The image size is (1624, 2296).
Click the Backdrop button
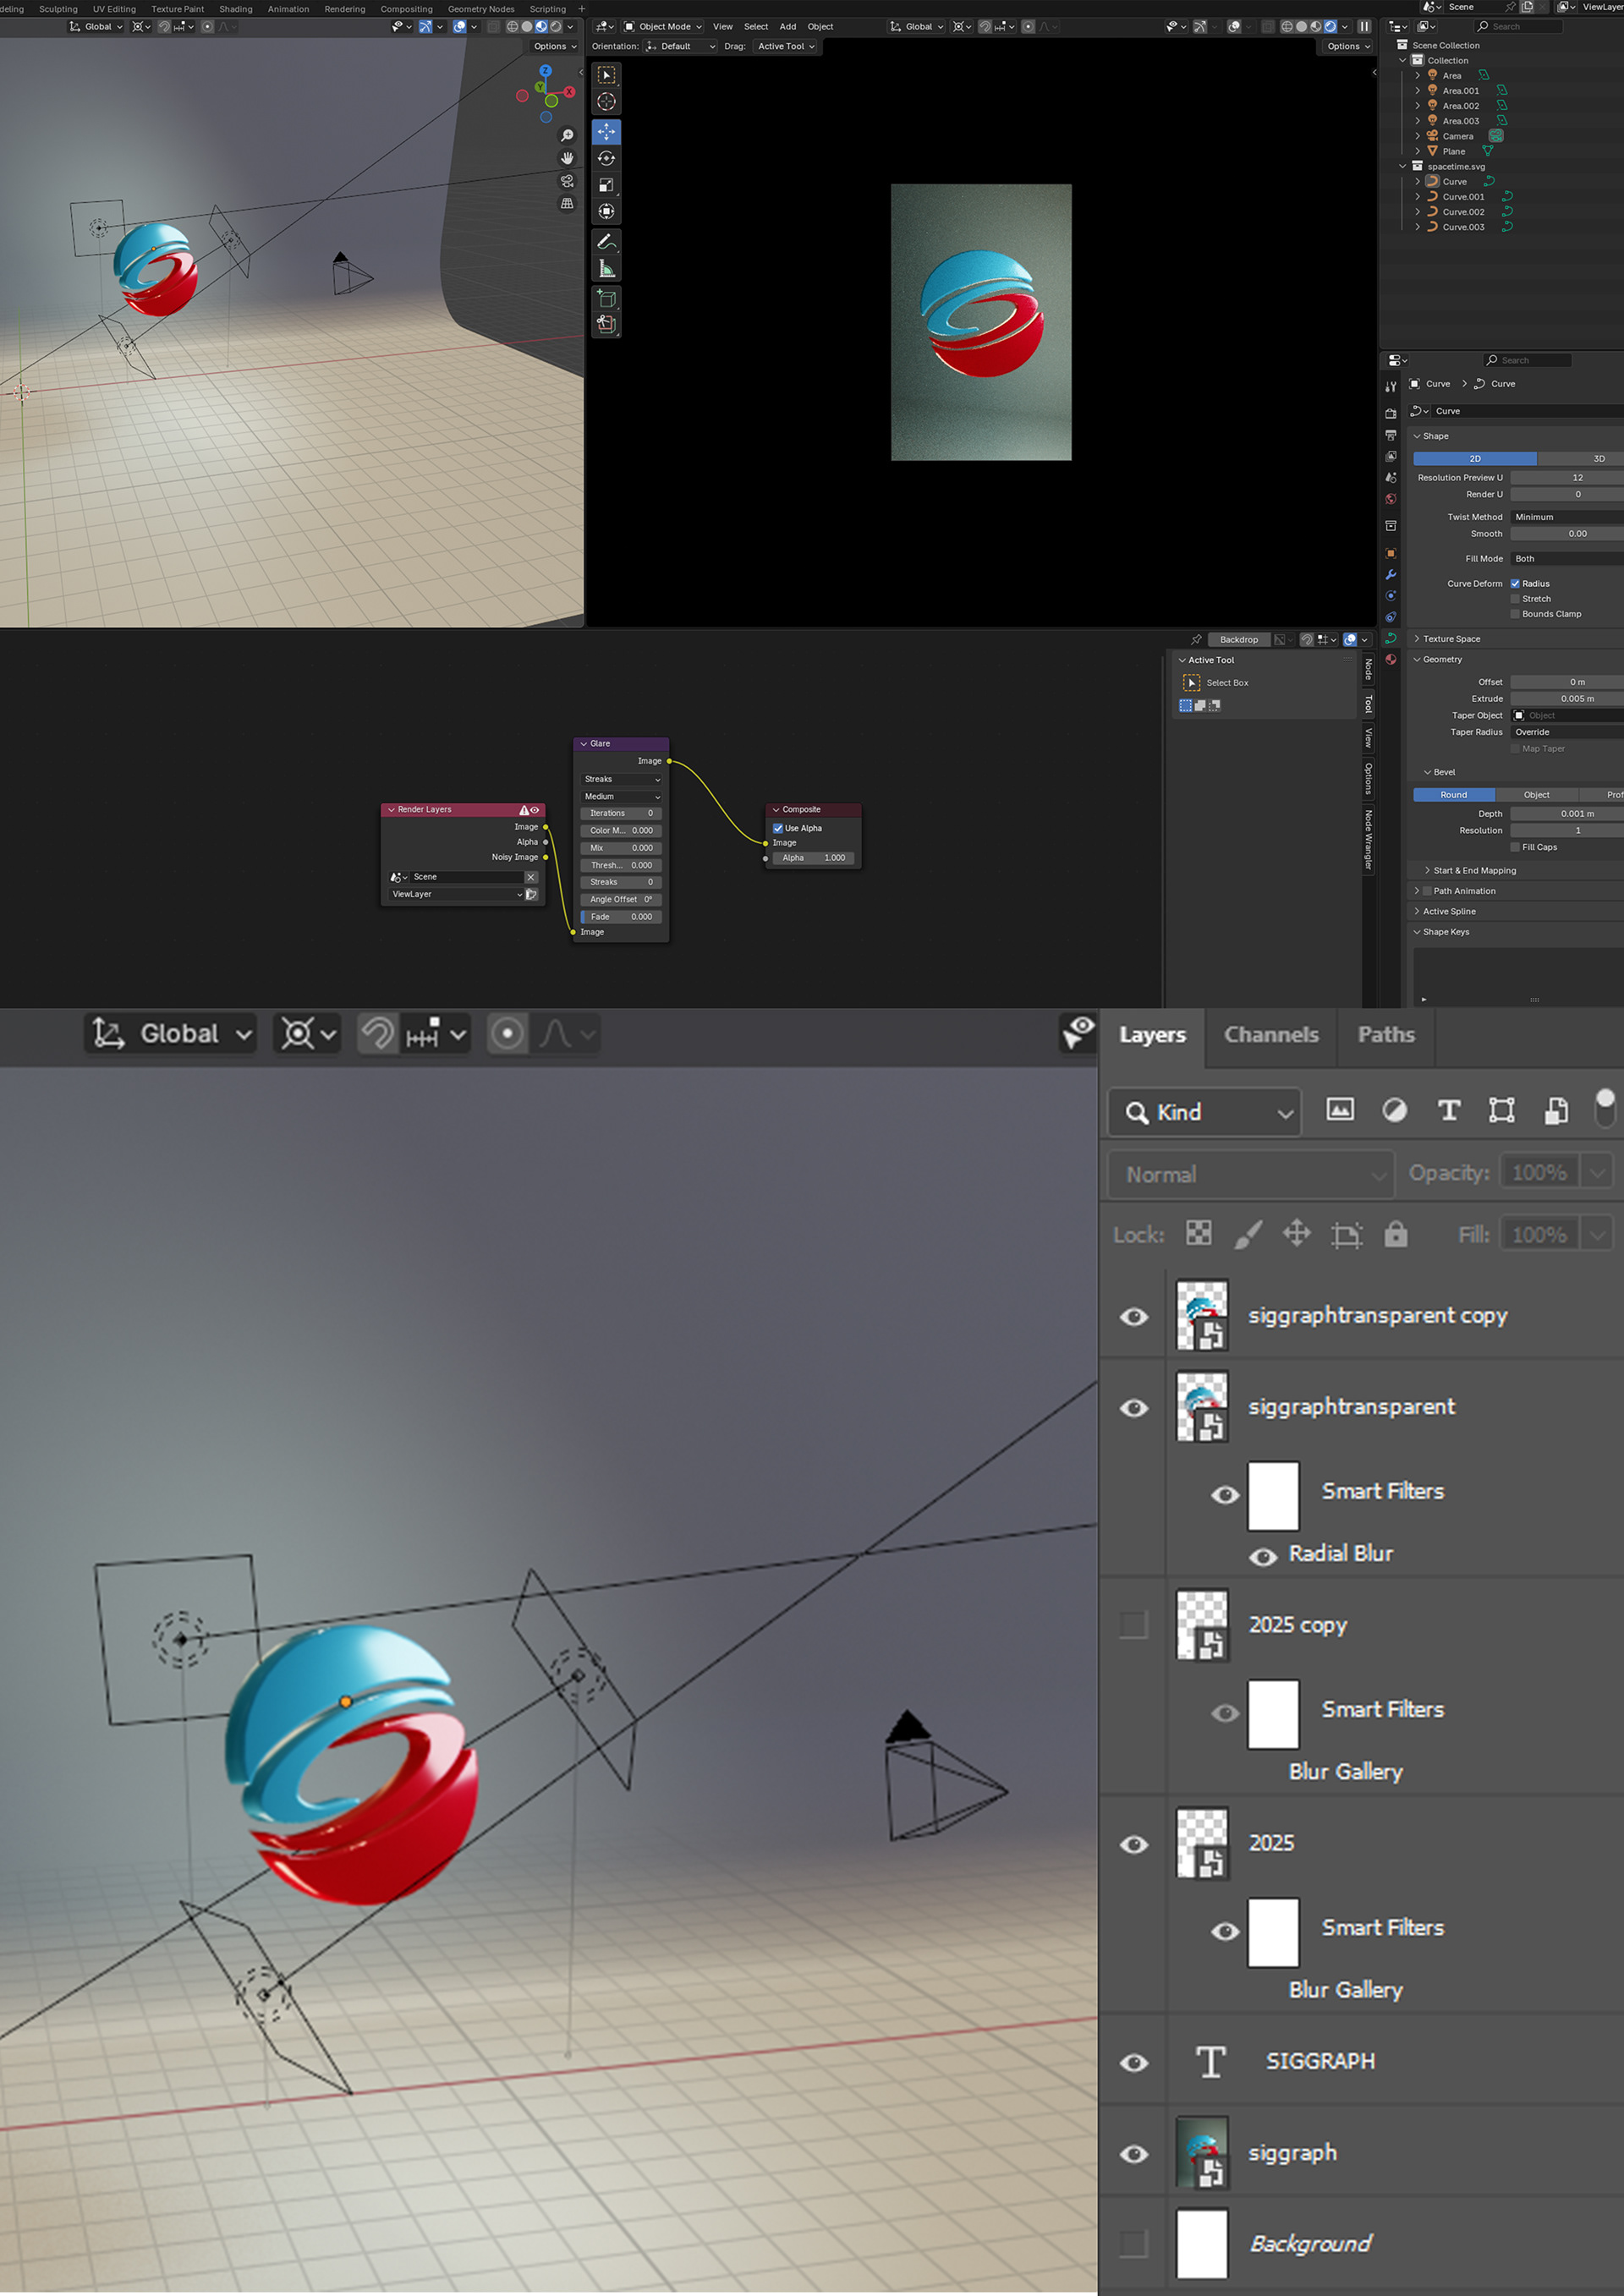click(x=1238, y=639)
